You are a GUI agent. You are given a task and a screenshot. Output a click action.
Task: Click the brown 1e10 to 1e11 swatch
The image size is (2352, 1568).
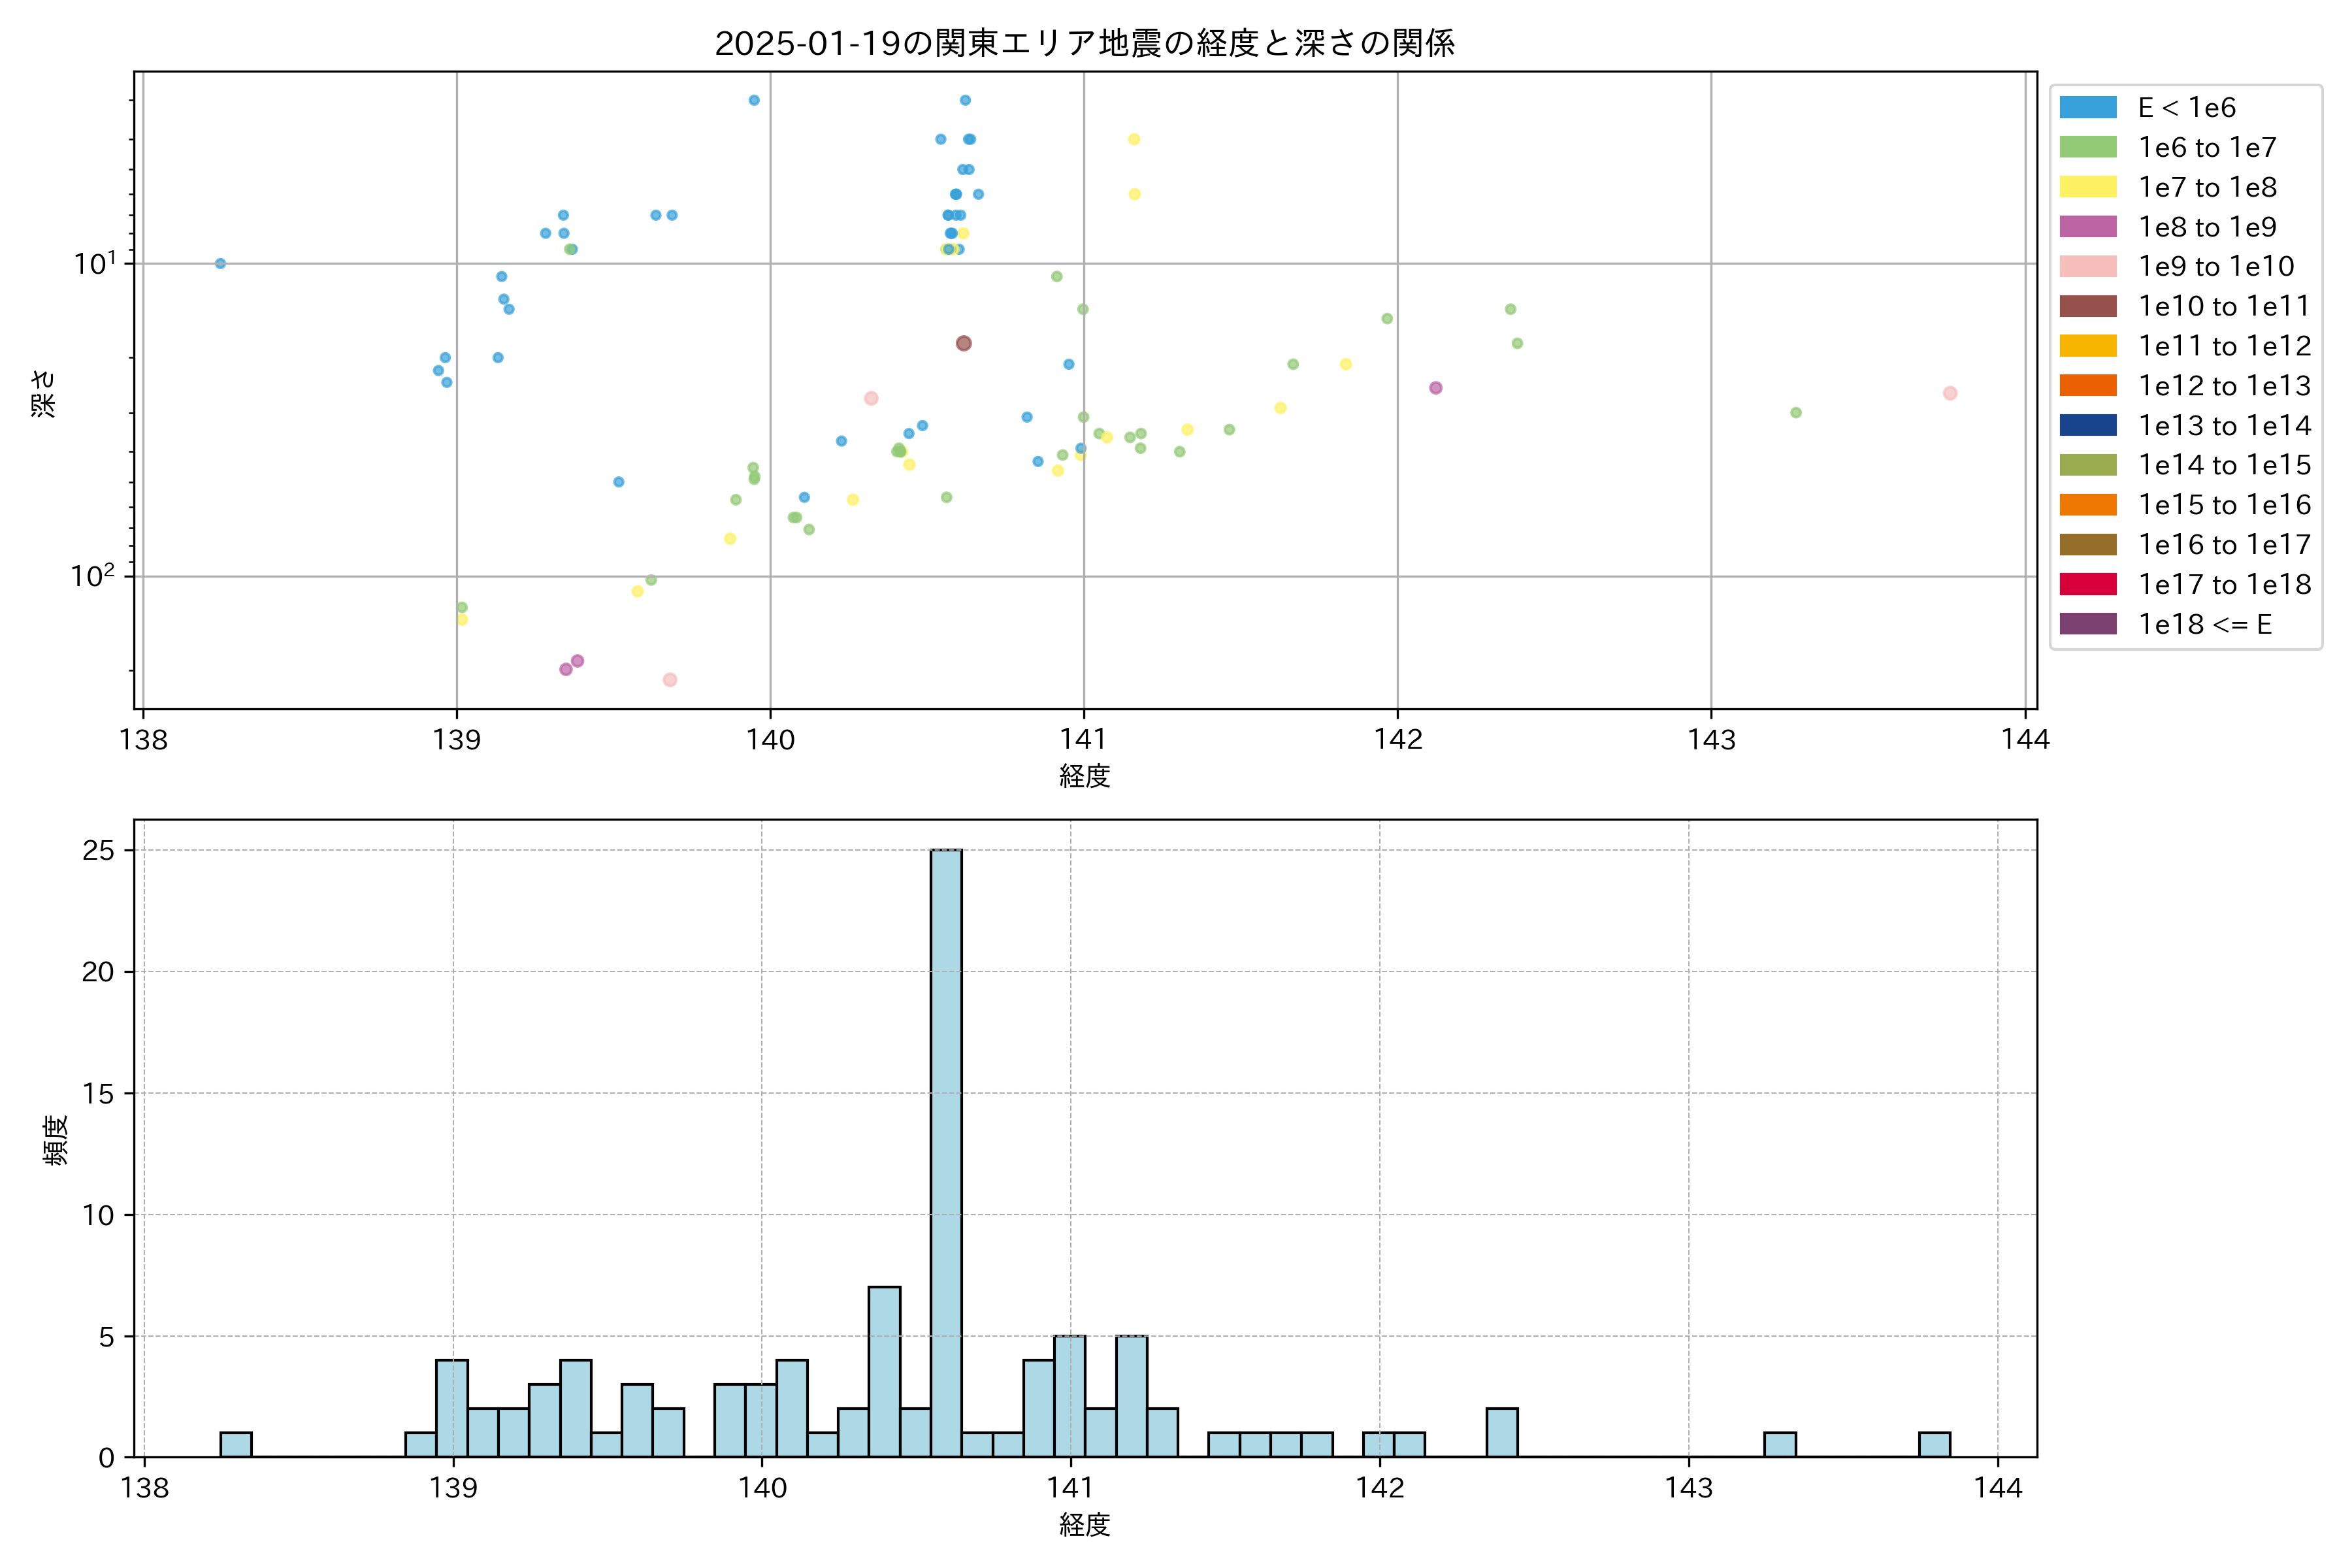(x=2088, y=306)
